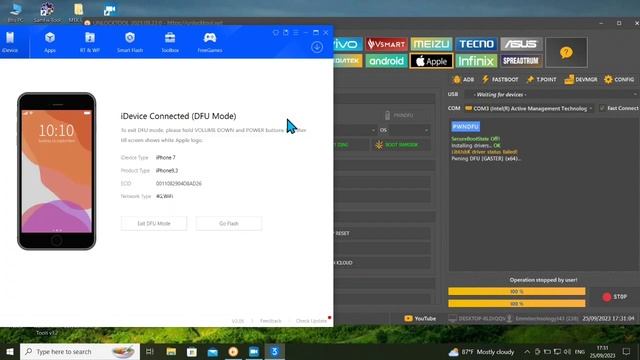
Task: Click the 'Pwning DFU [GASTER]' log line
Action: pos(486,158)
